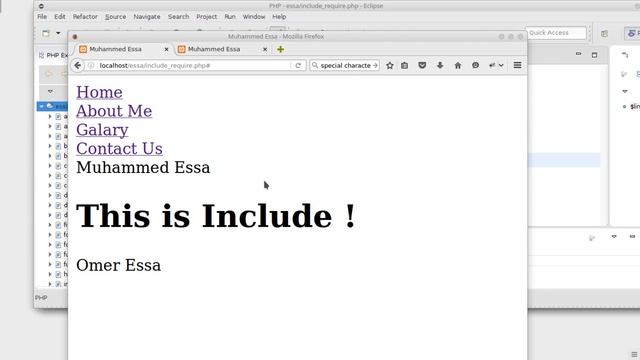The height and width of the screenshot is (360, 640).
Task: Go to Firefox home page icon
Action: click(458, 65)
